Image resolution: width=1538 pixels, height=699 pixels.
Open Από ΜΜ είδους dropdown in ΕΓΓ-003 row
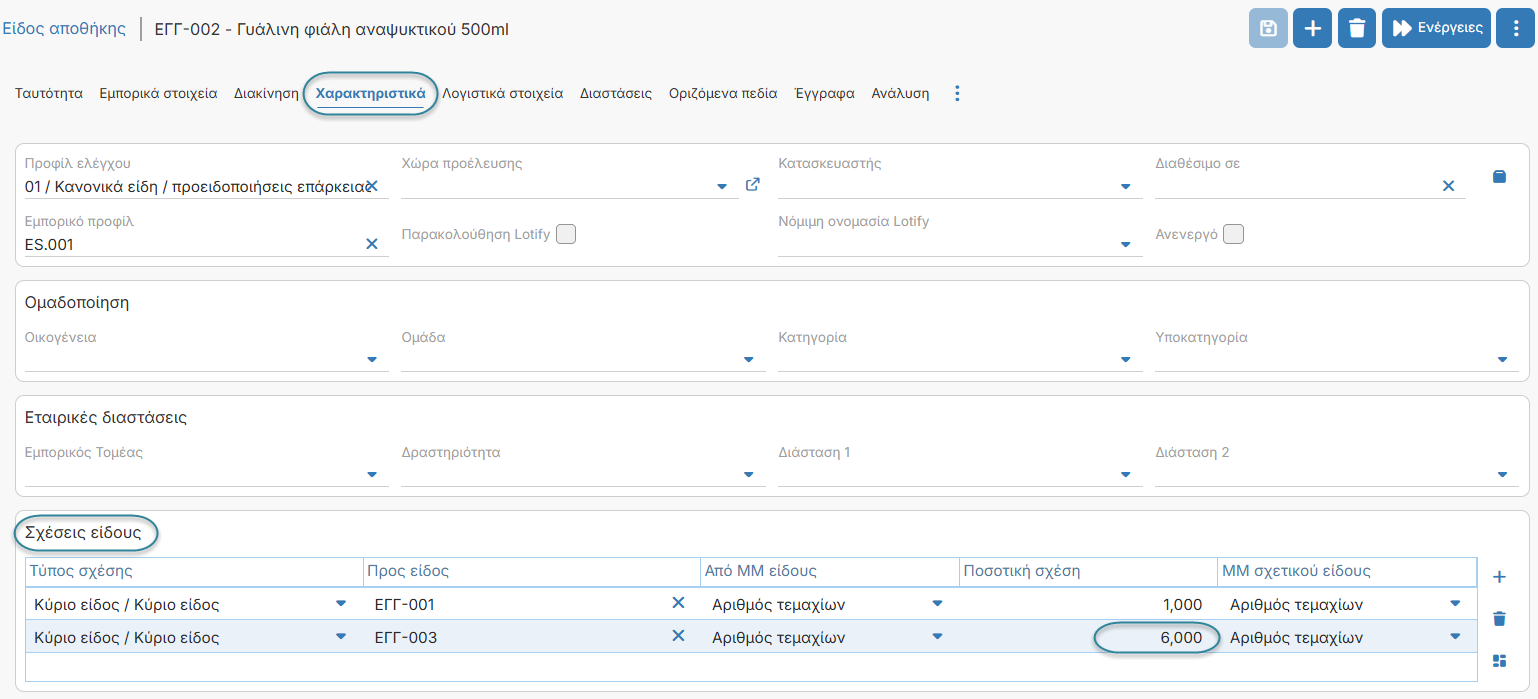point(937,636)
